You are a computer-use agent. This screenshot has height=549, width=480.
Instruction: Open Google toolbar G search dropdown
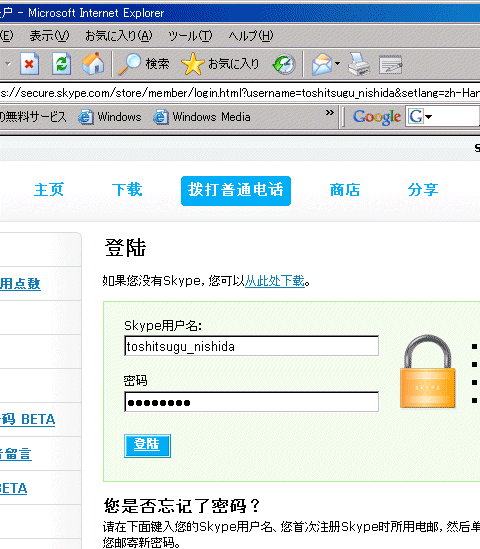[419, 117]
